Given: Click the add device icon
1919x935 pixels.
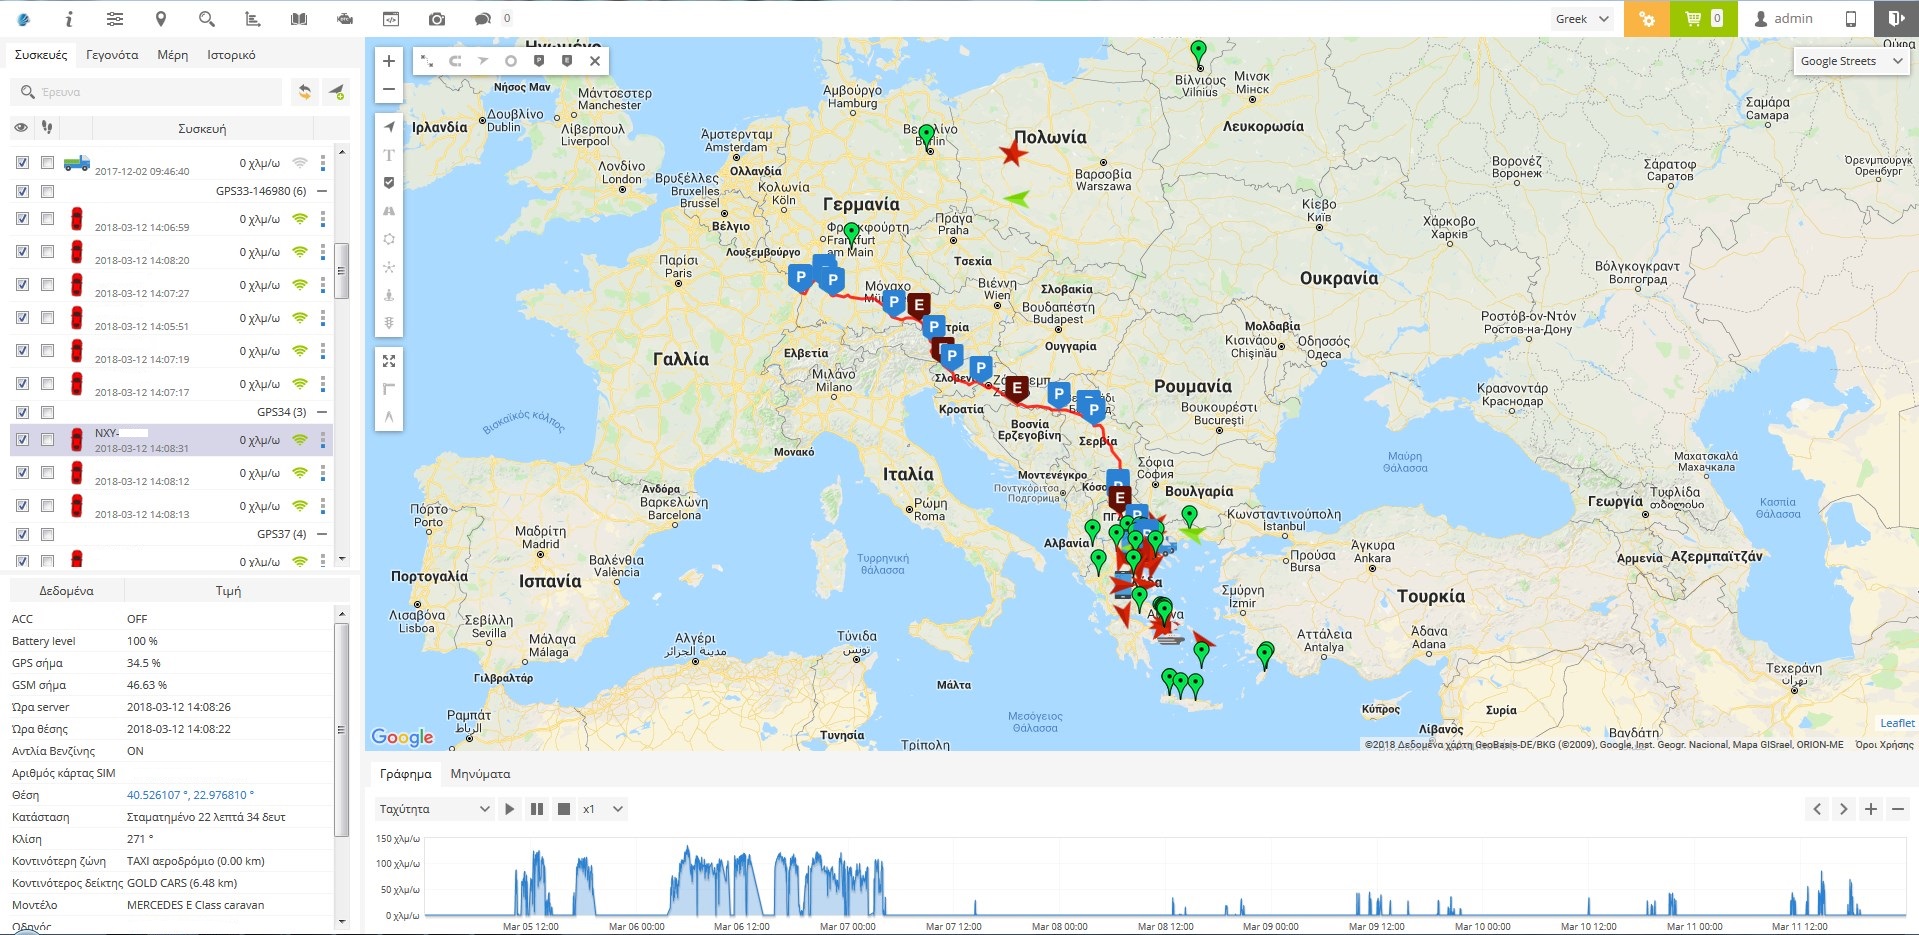Looking at the screenshot, I should point(337,92).
